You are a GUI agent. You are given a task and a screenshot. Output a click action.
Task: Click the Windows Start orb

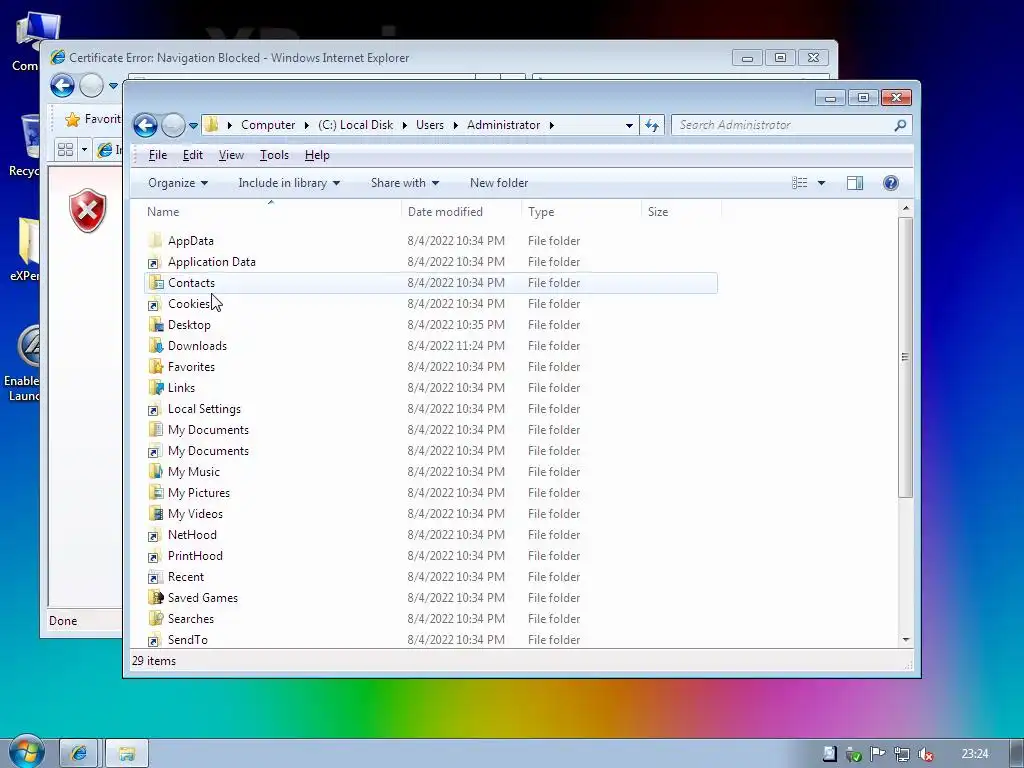[x=26, y=752]
